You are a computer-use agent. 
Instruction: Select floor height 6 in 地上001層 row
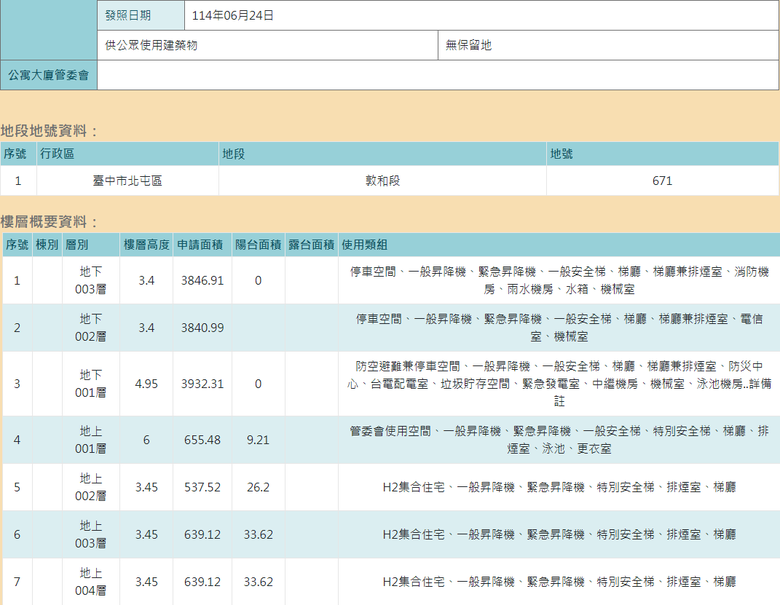[x=146, y=440]
